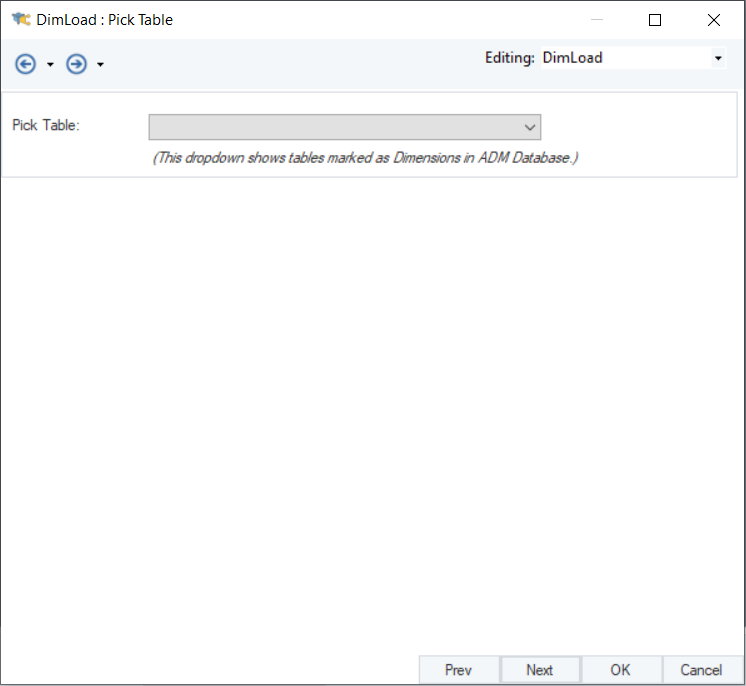Click the italic Dimensions hint text
746x686 pixels.
click(x=365, y=158)
